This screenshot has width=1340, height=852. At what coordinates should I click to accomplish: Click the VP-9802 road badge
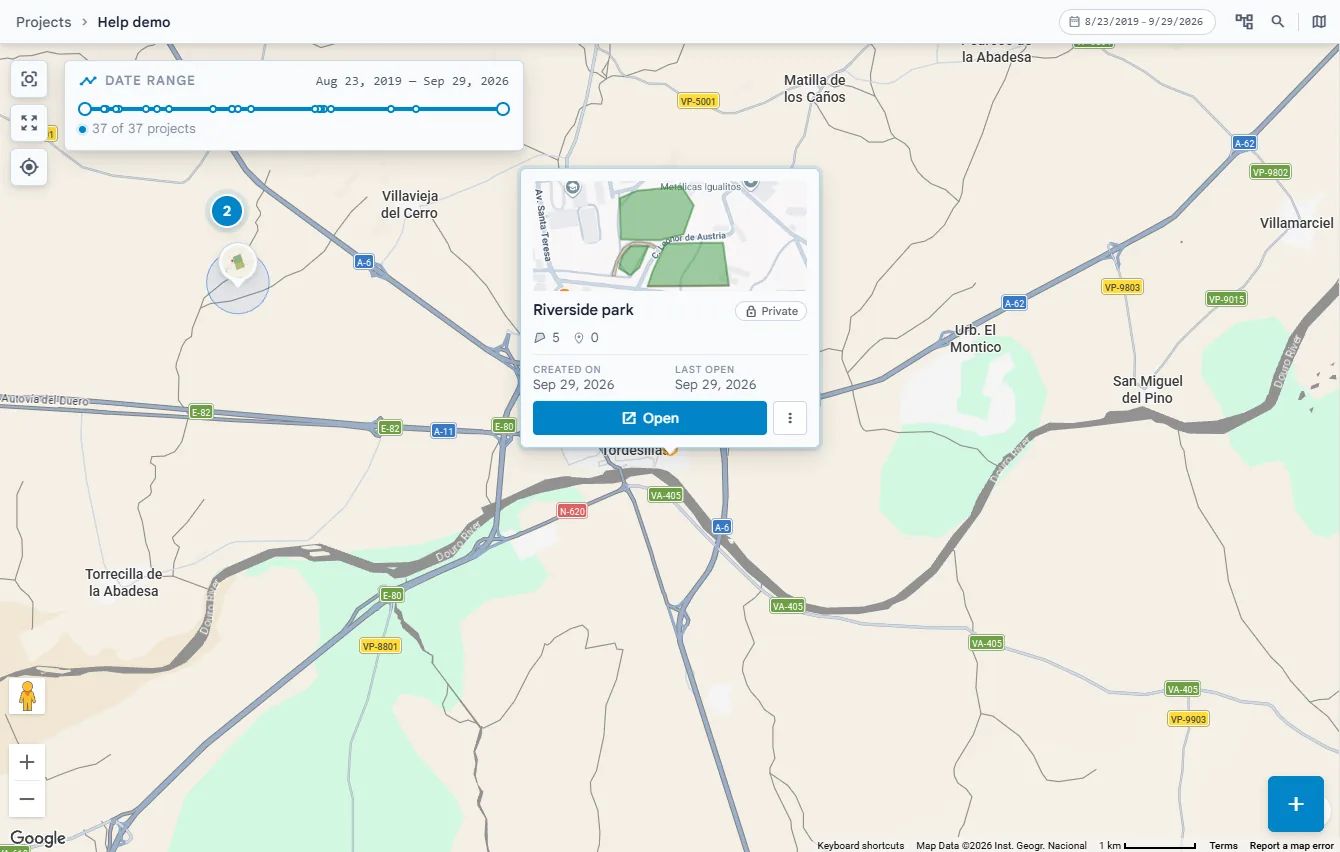[x=1271, y=172]
